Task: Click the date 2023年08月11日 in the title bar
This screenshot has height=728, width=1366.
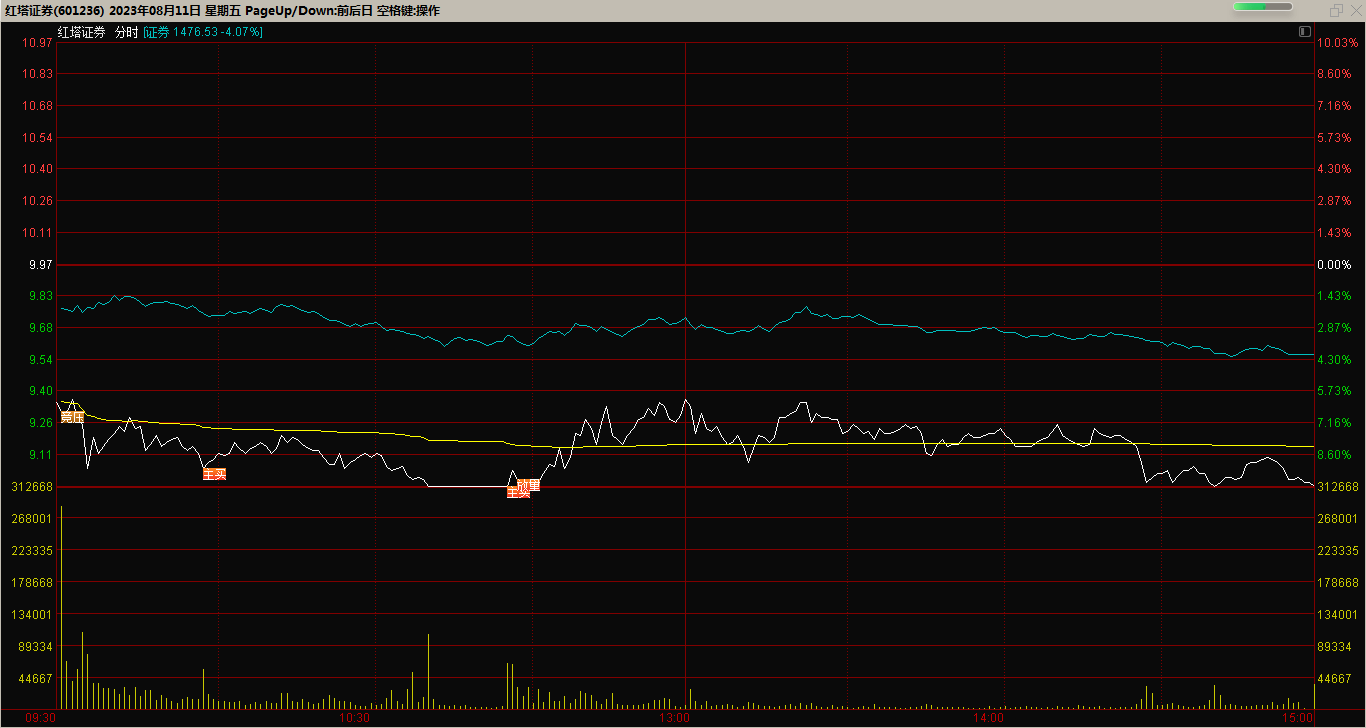Action: 155,10
